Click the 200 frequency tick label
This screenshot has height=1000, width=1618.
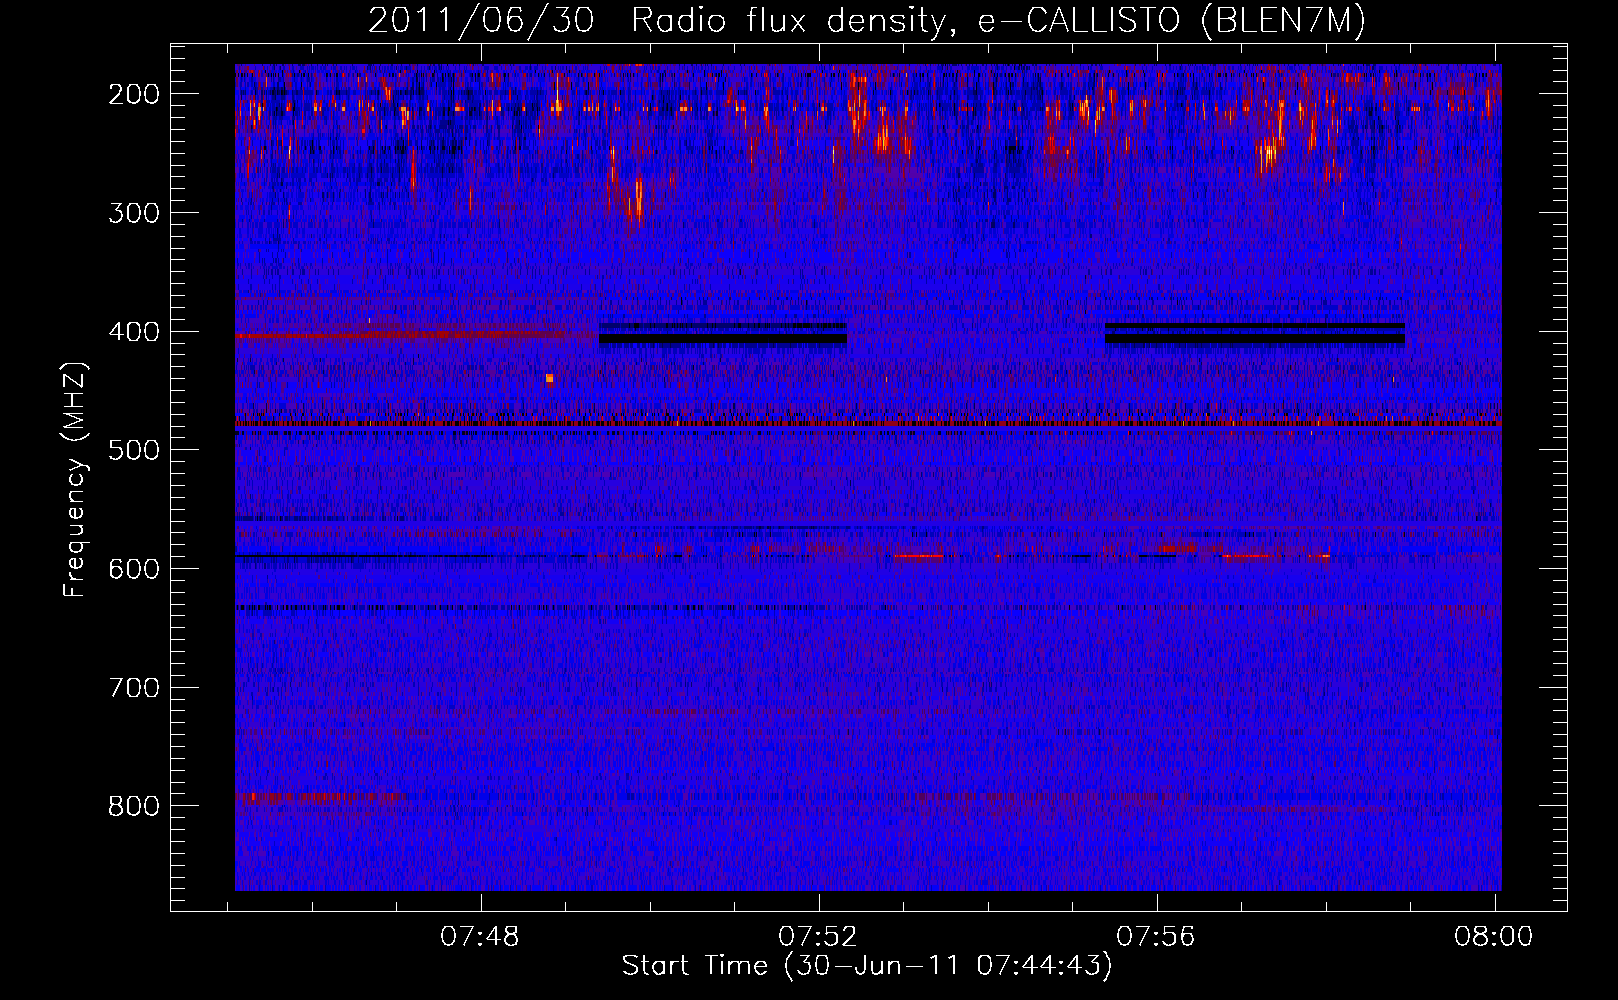(134, 94)
